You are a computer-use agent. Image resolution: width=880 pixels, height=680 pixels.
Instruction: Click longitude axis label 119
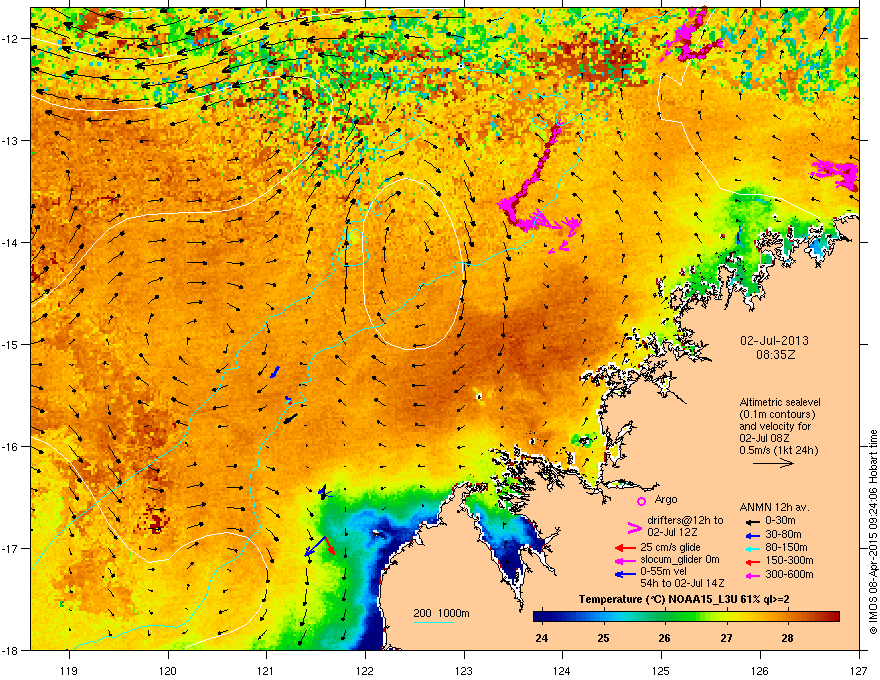69,670
